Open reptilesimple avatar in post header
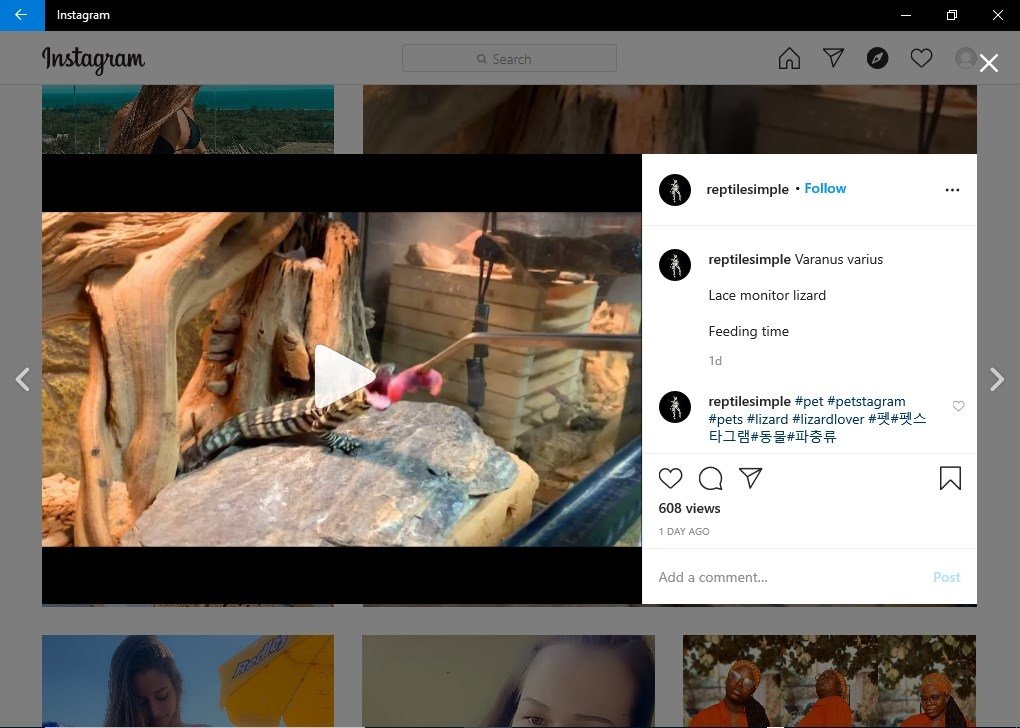The height and width of the screenshot is (728, 1020). pyautogui.click(x=675, y=189)
